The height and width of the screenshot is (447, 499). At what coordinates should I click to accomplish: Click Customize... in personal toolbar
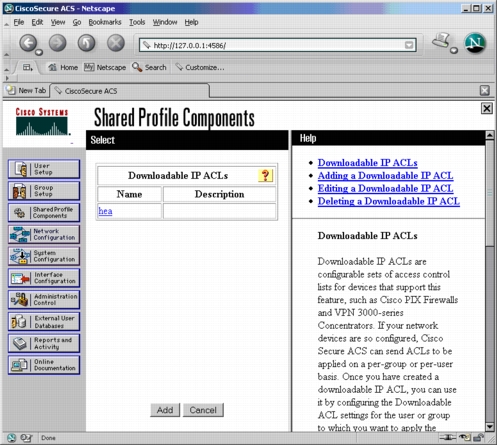tap(200, 68)
